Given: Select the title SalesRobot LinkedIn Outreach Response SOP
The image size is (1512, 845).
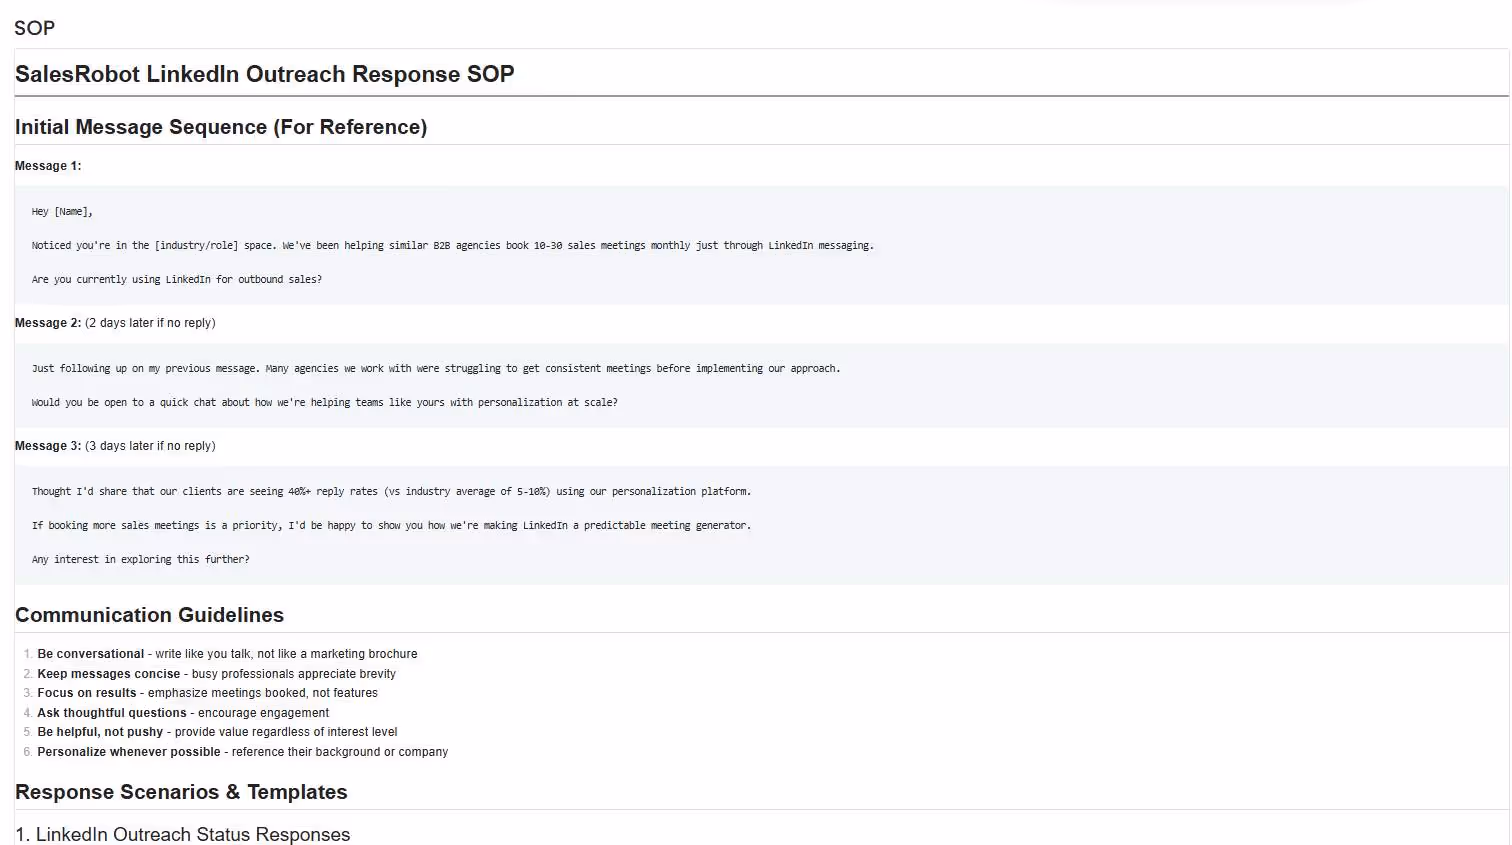Looking at the screenshot, I should [x=264, y=73].
